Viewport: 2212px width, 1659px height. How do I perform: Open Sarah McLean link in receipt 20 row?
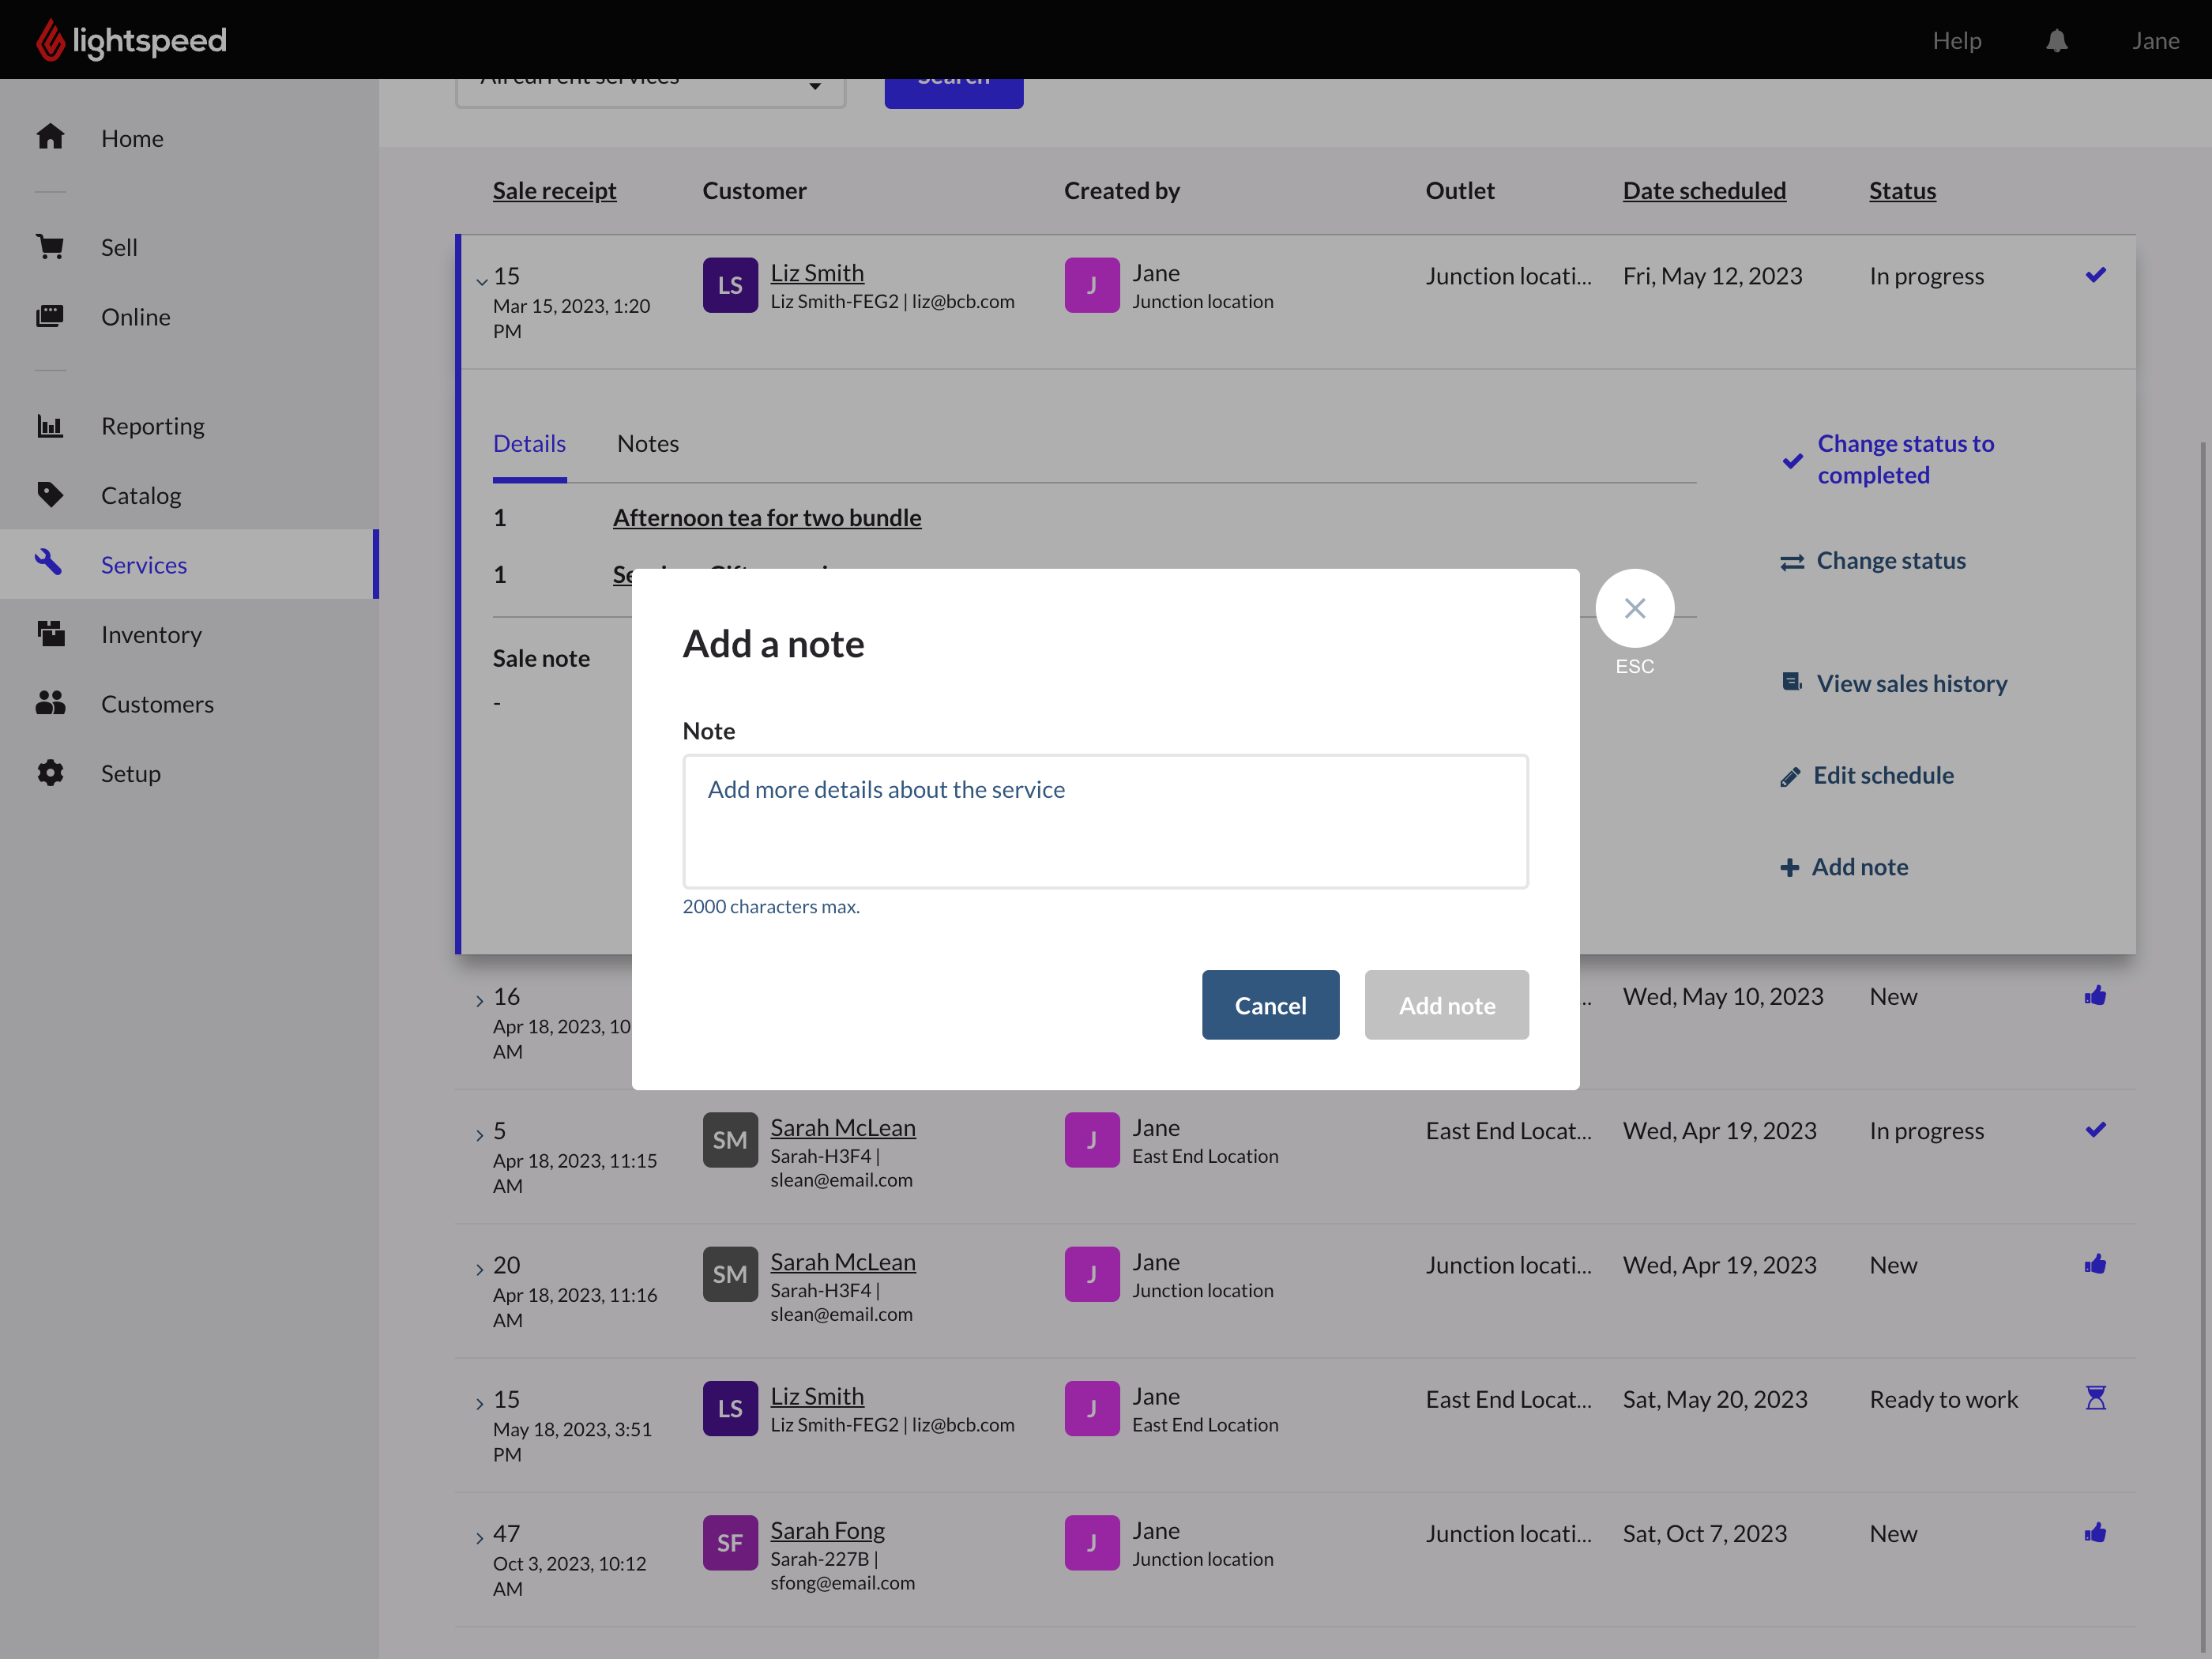point(843,1261)
